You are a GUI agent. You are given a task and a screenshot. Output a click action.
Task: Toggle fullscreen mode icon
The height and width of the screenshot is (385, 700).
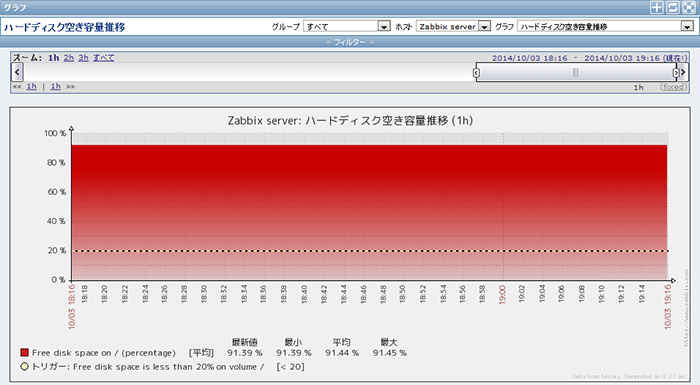pyautogui.click(x=689, y=8)
